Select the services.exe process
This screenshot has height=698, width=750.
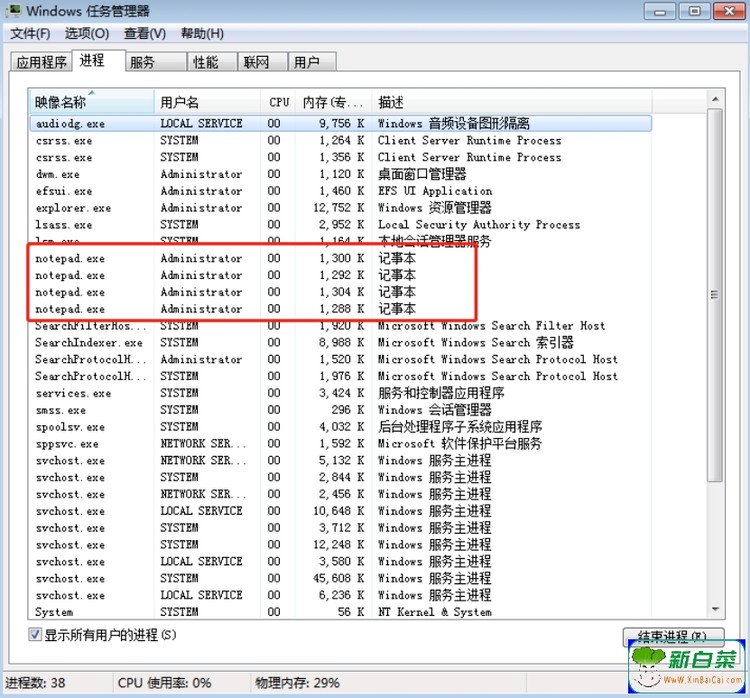click(341, 393)
